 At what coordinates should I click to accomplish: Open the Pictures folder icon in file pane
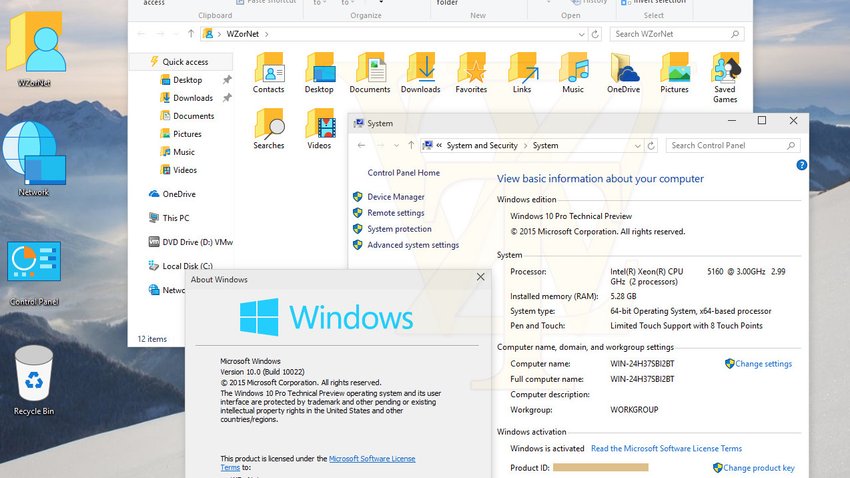[x=674, y=73]
